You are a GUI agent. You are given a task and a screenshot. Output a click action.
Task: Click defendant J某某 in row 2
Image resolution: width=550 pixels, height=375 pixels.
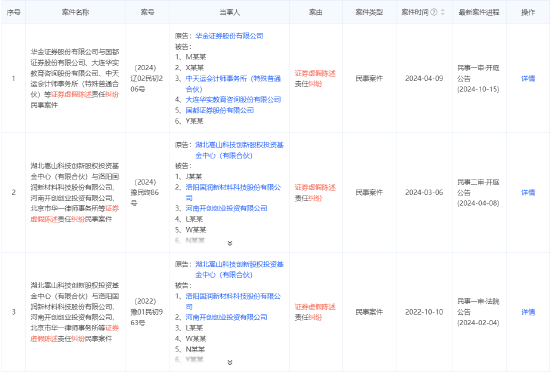tap(194, 176)
